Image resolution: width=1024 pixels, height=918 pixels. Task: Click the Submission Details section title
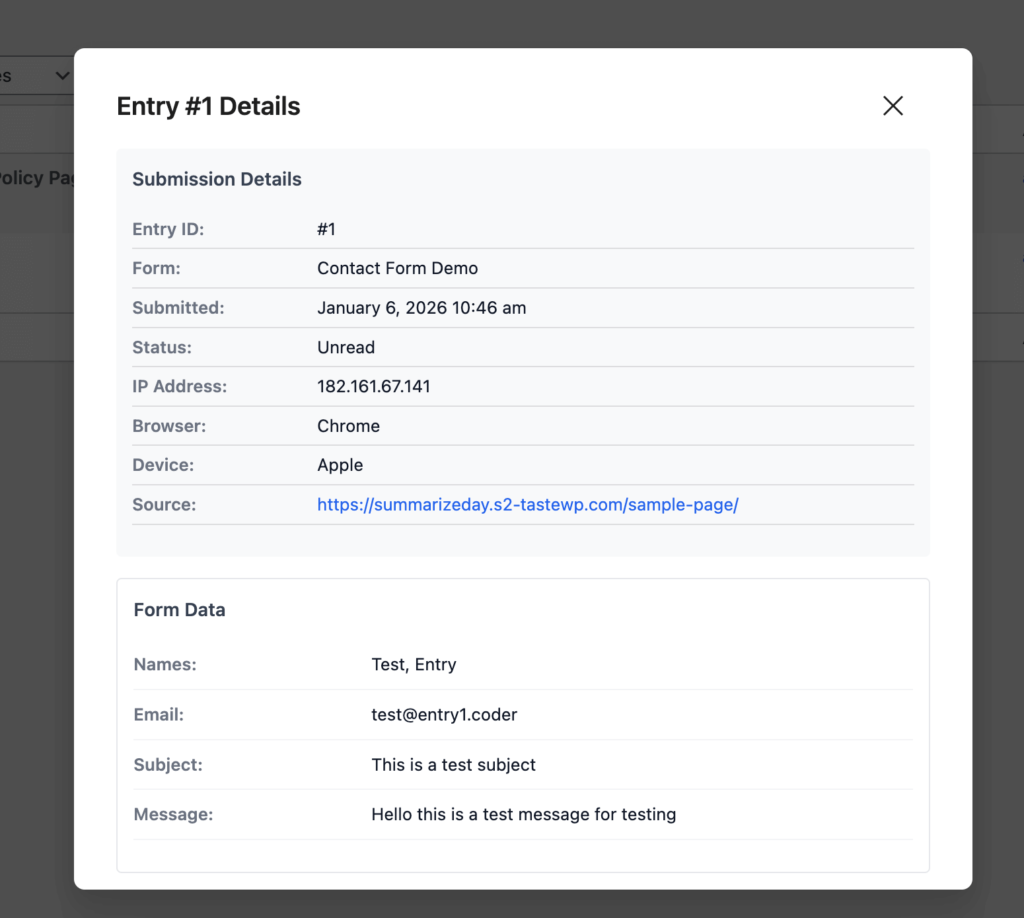coord(217,180)
